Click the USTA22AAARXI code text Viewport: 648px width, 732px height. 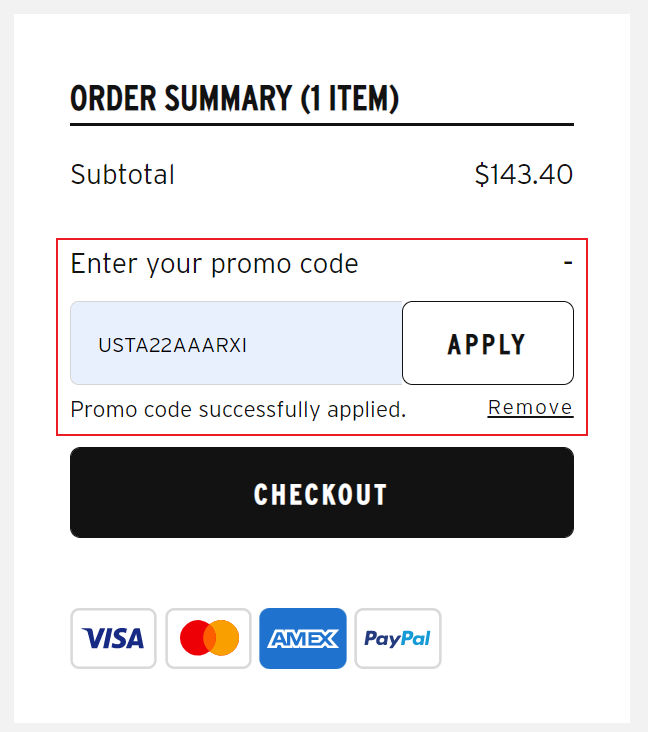[172, 345]
